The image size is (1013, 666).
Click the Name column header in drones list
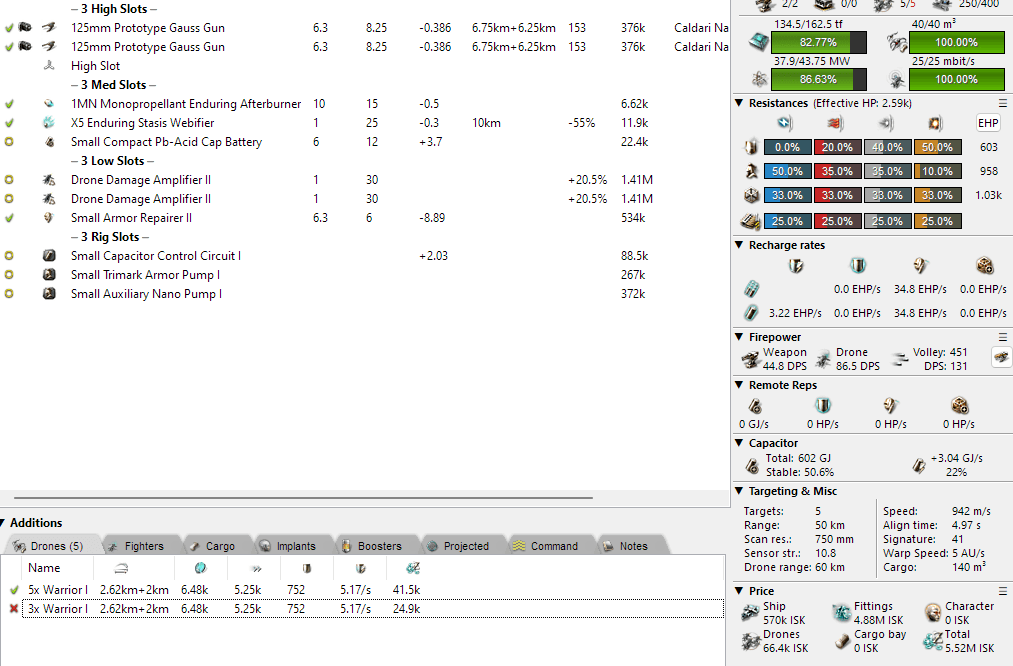point(44,568)
